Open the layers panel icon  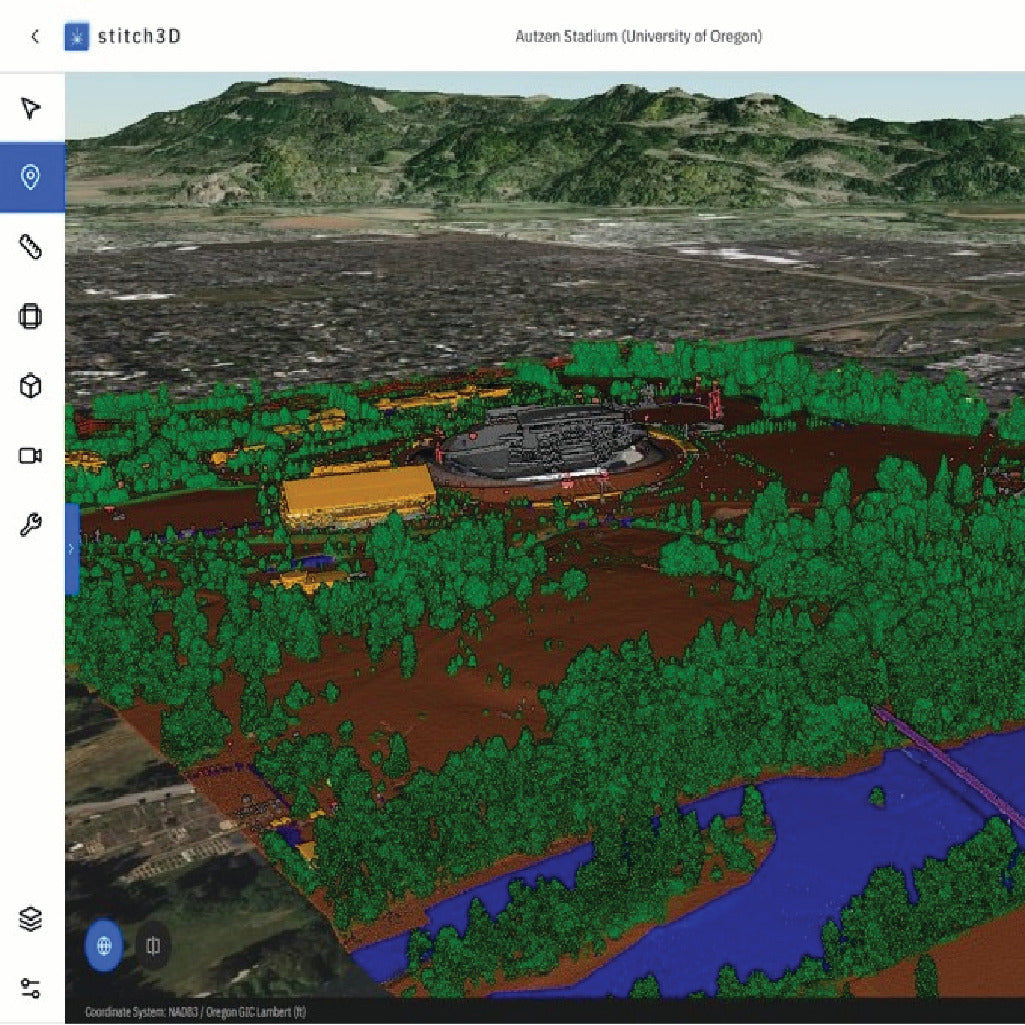[31, 919]
